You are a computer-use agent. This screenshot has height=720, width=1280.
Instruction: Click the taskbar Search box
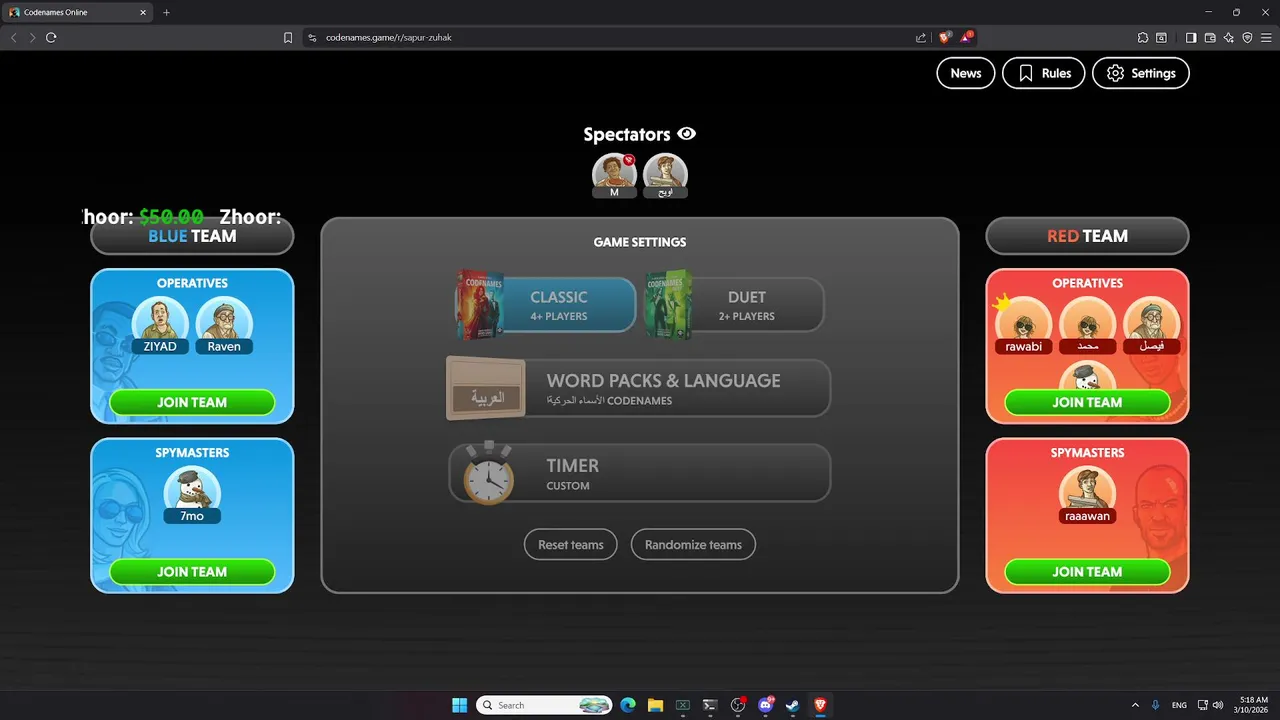(x=545, y=705)
